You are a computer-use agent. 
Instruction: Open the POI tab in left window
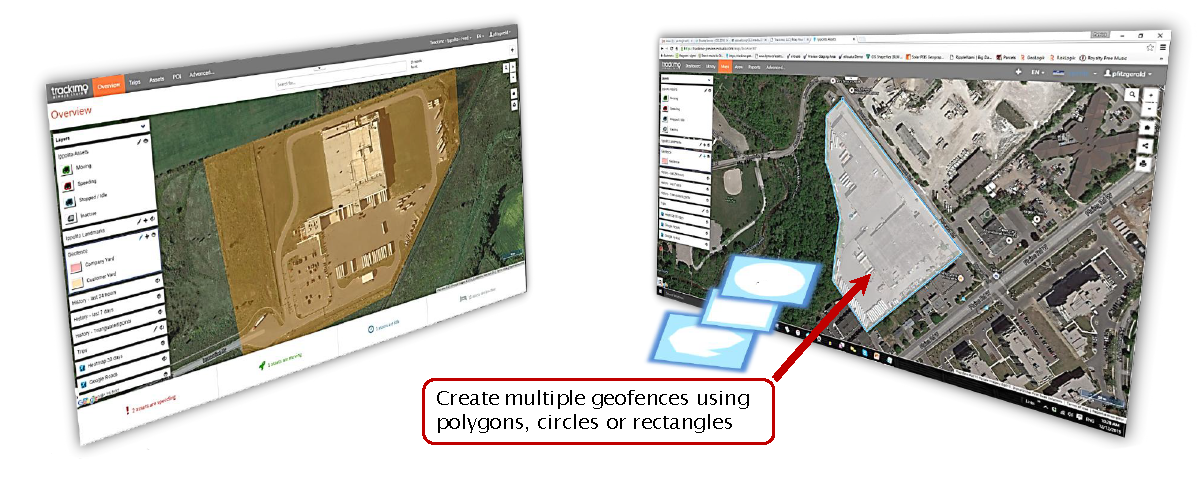point(177,77)
